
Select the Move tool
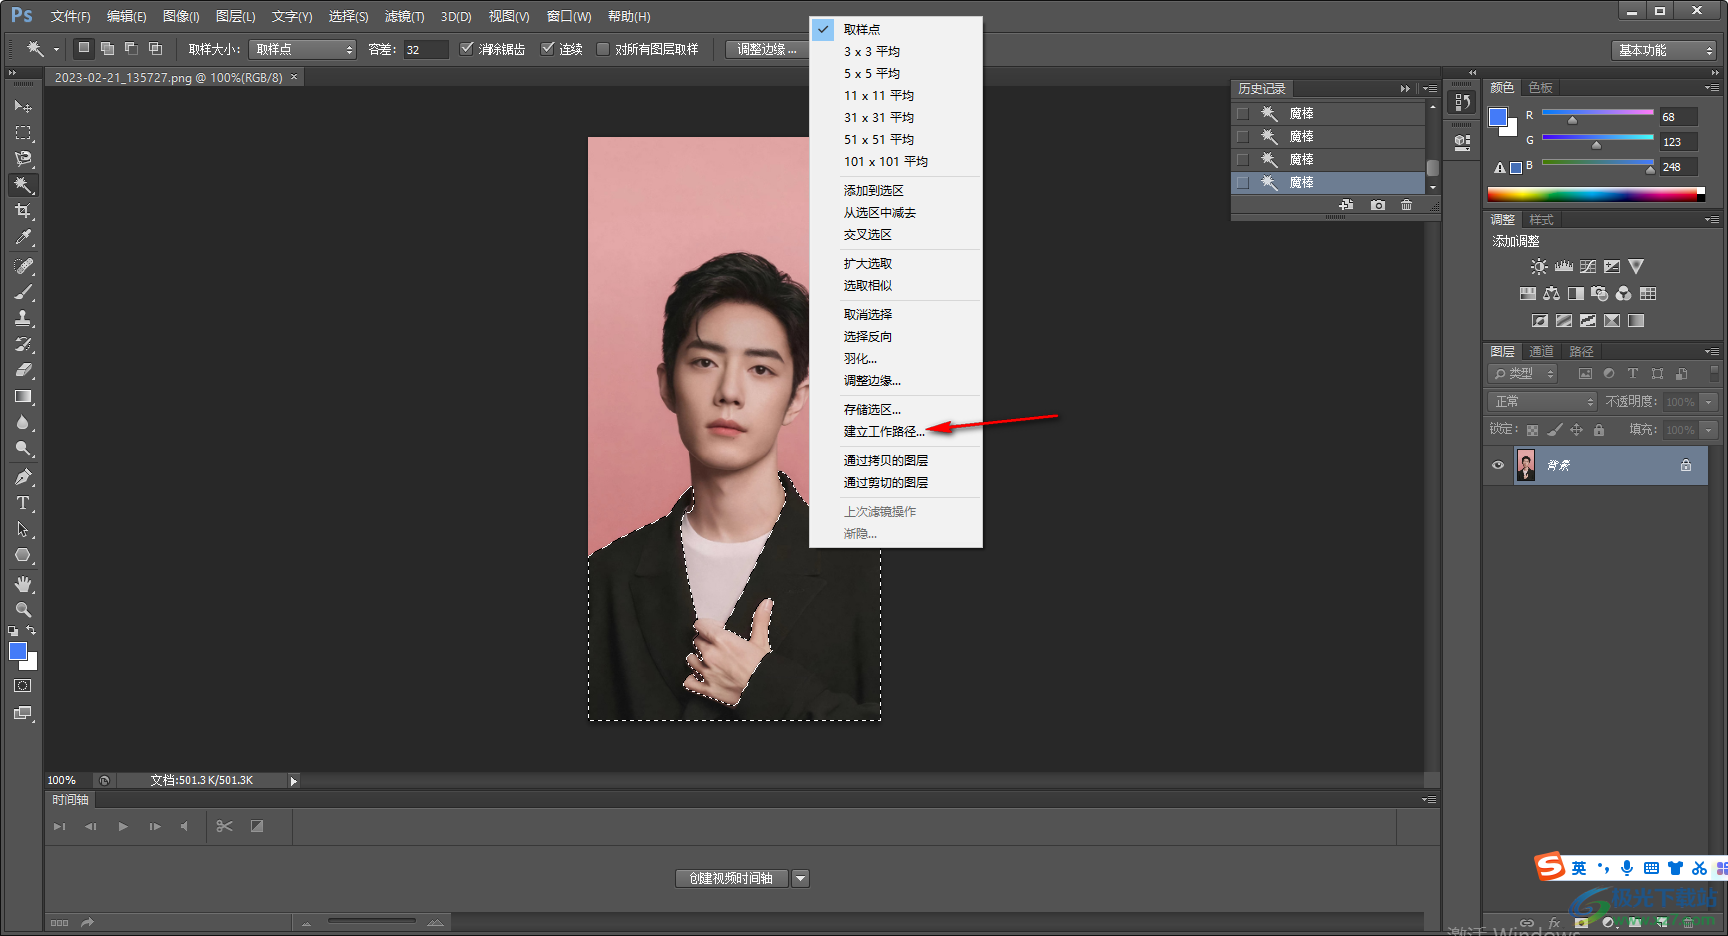coord(23,106)
